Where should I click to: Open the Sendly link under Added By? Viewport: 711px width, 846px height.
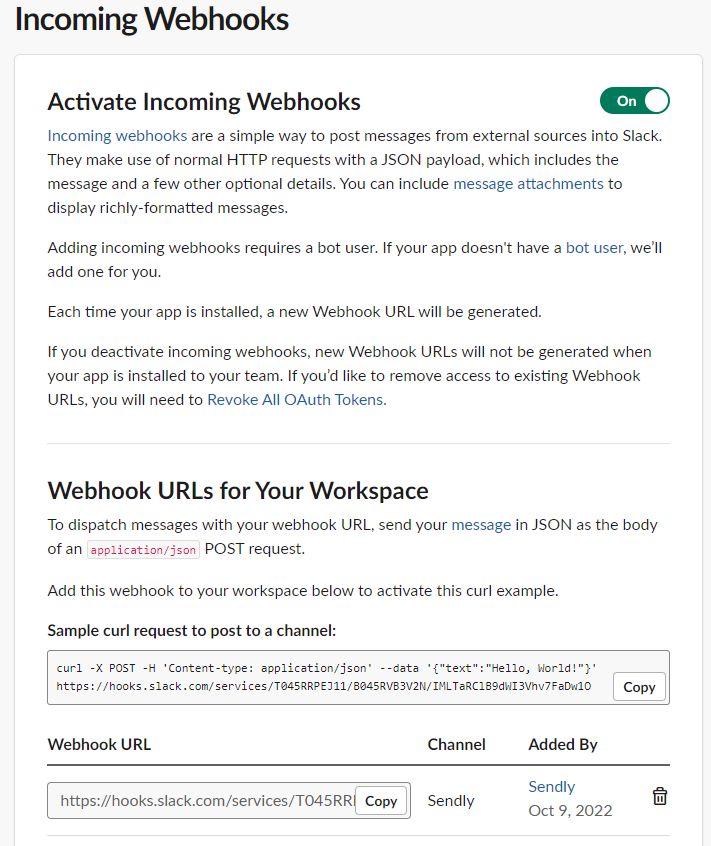tap(552, 786)
